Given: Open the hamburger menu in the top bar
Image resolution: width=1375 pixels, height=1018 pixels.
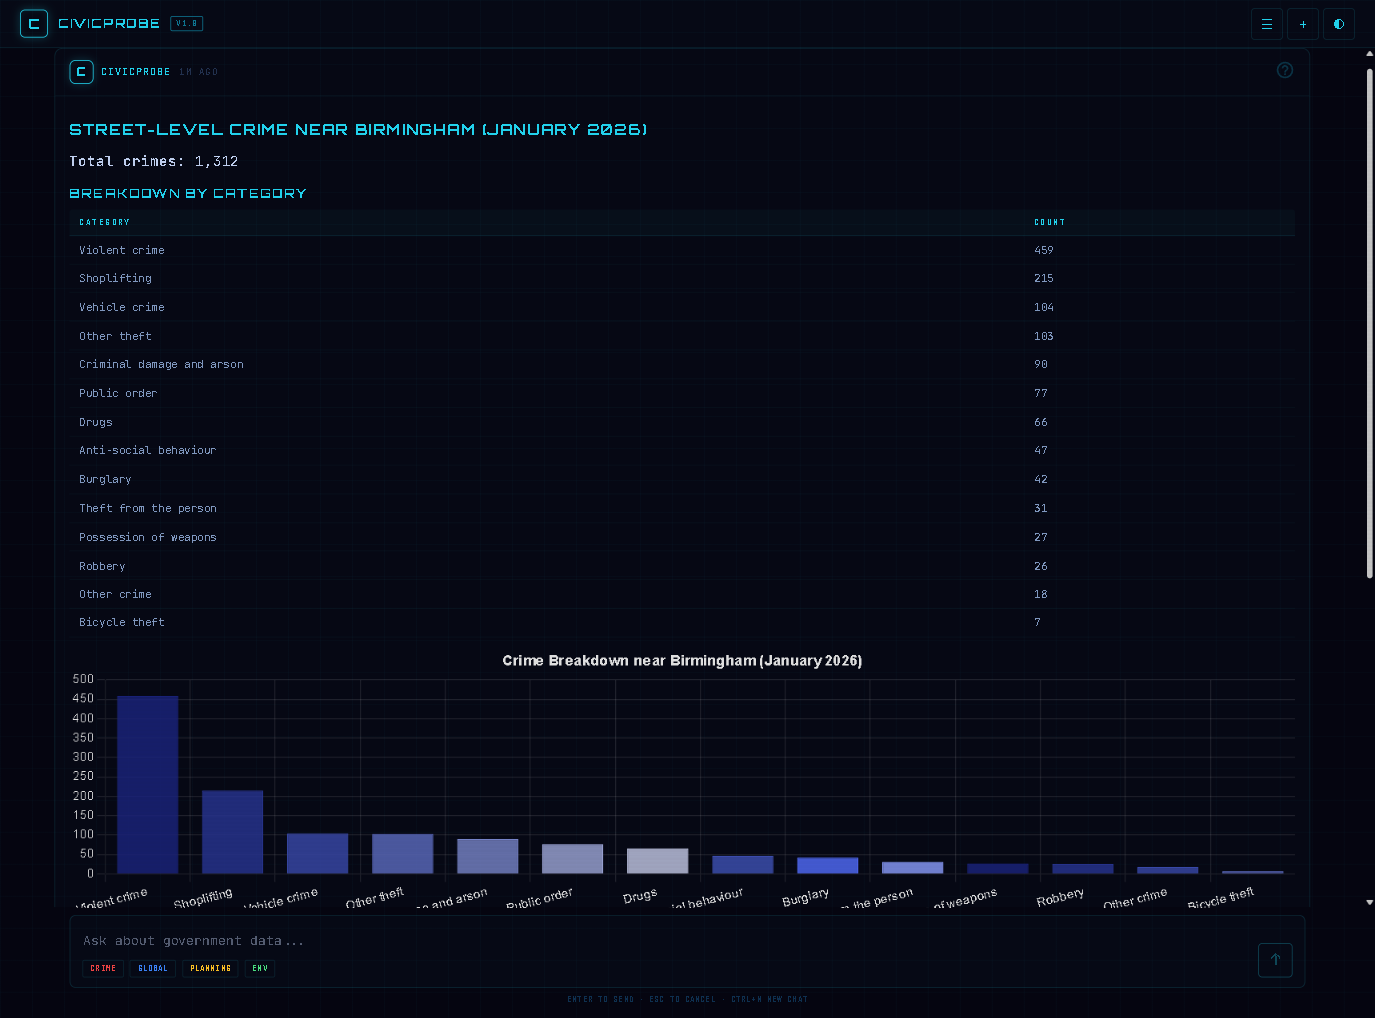Looking at the screenshot, I should [1266, 23].
